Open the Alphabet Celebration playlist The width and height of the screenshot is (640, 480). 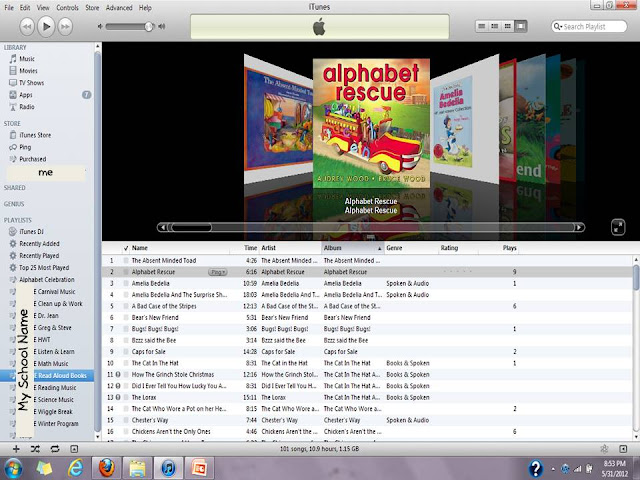(47, 280)
